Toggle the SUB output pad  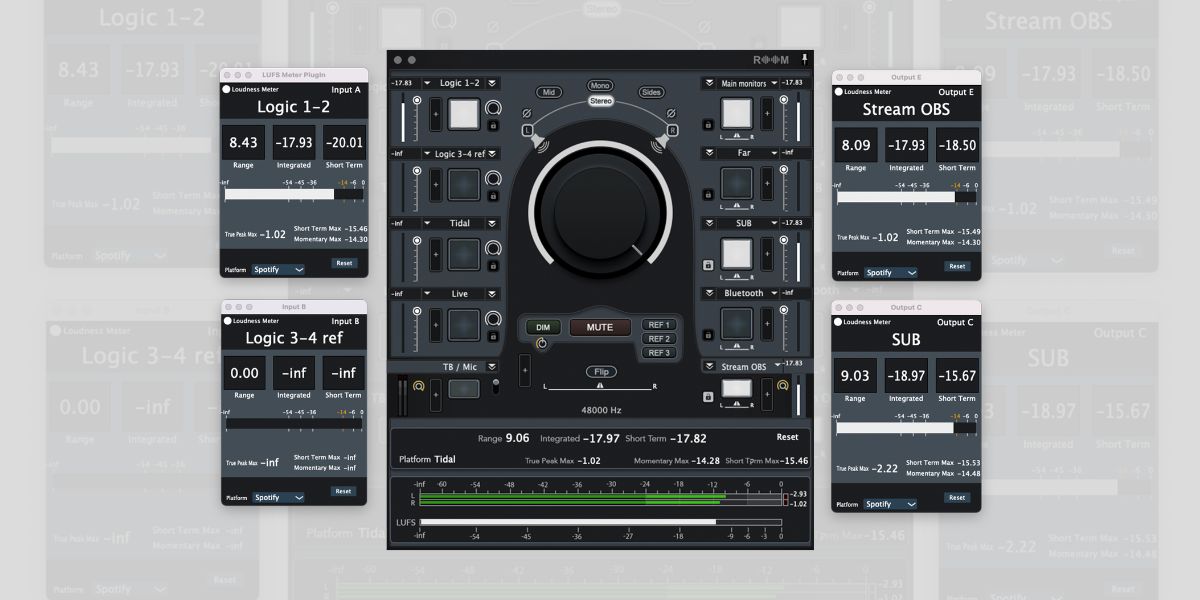pyautogui.click(x=736, y=254)
